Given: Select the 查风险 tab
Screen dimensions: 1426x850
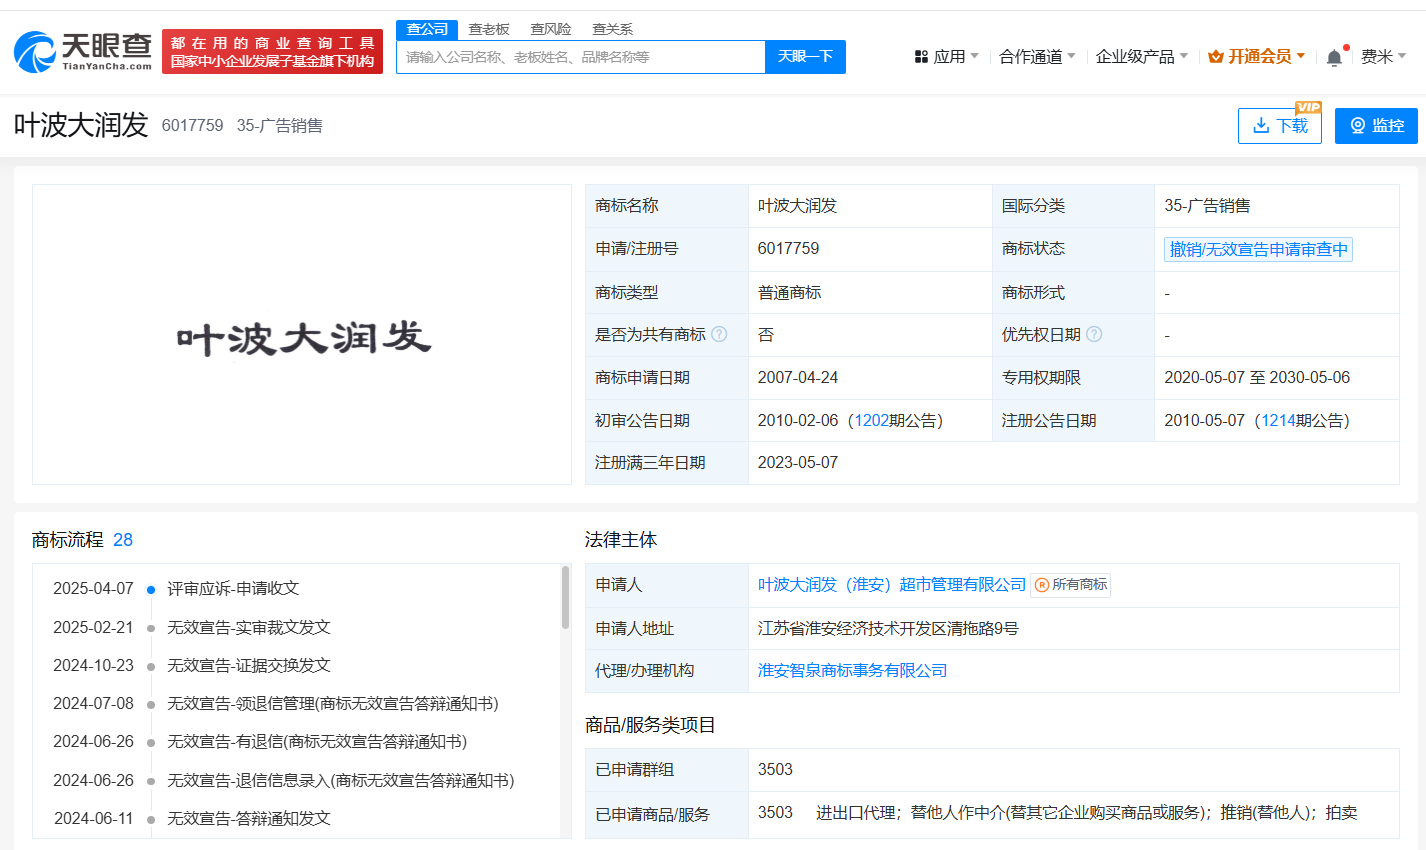Looking at the screenshot, I should 551,29.
